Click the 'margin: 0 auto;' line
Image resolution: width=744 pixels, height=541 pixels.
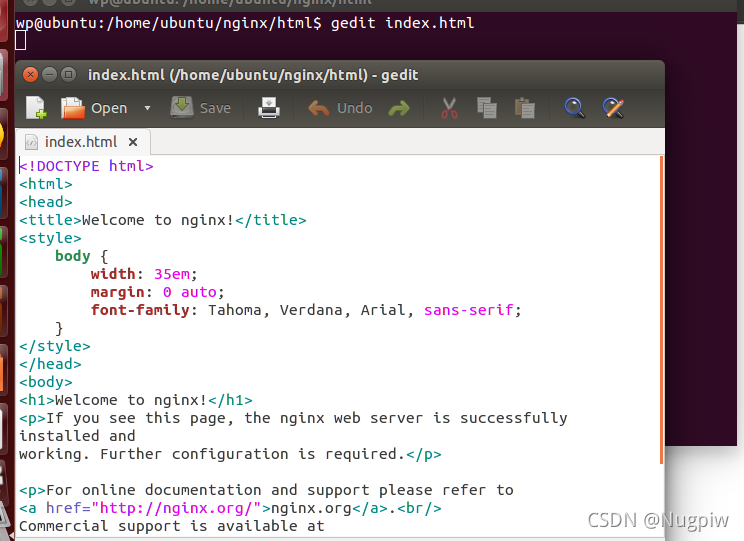click(157, 292)
